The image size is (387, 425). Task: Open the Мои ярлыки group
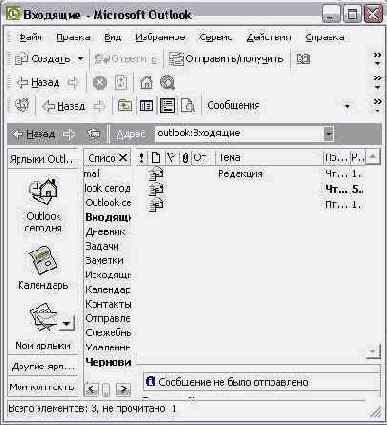[43, 346]
